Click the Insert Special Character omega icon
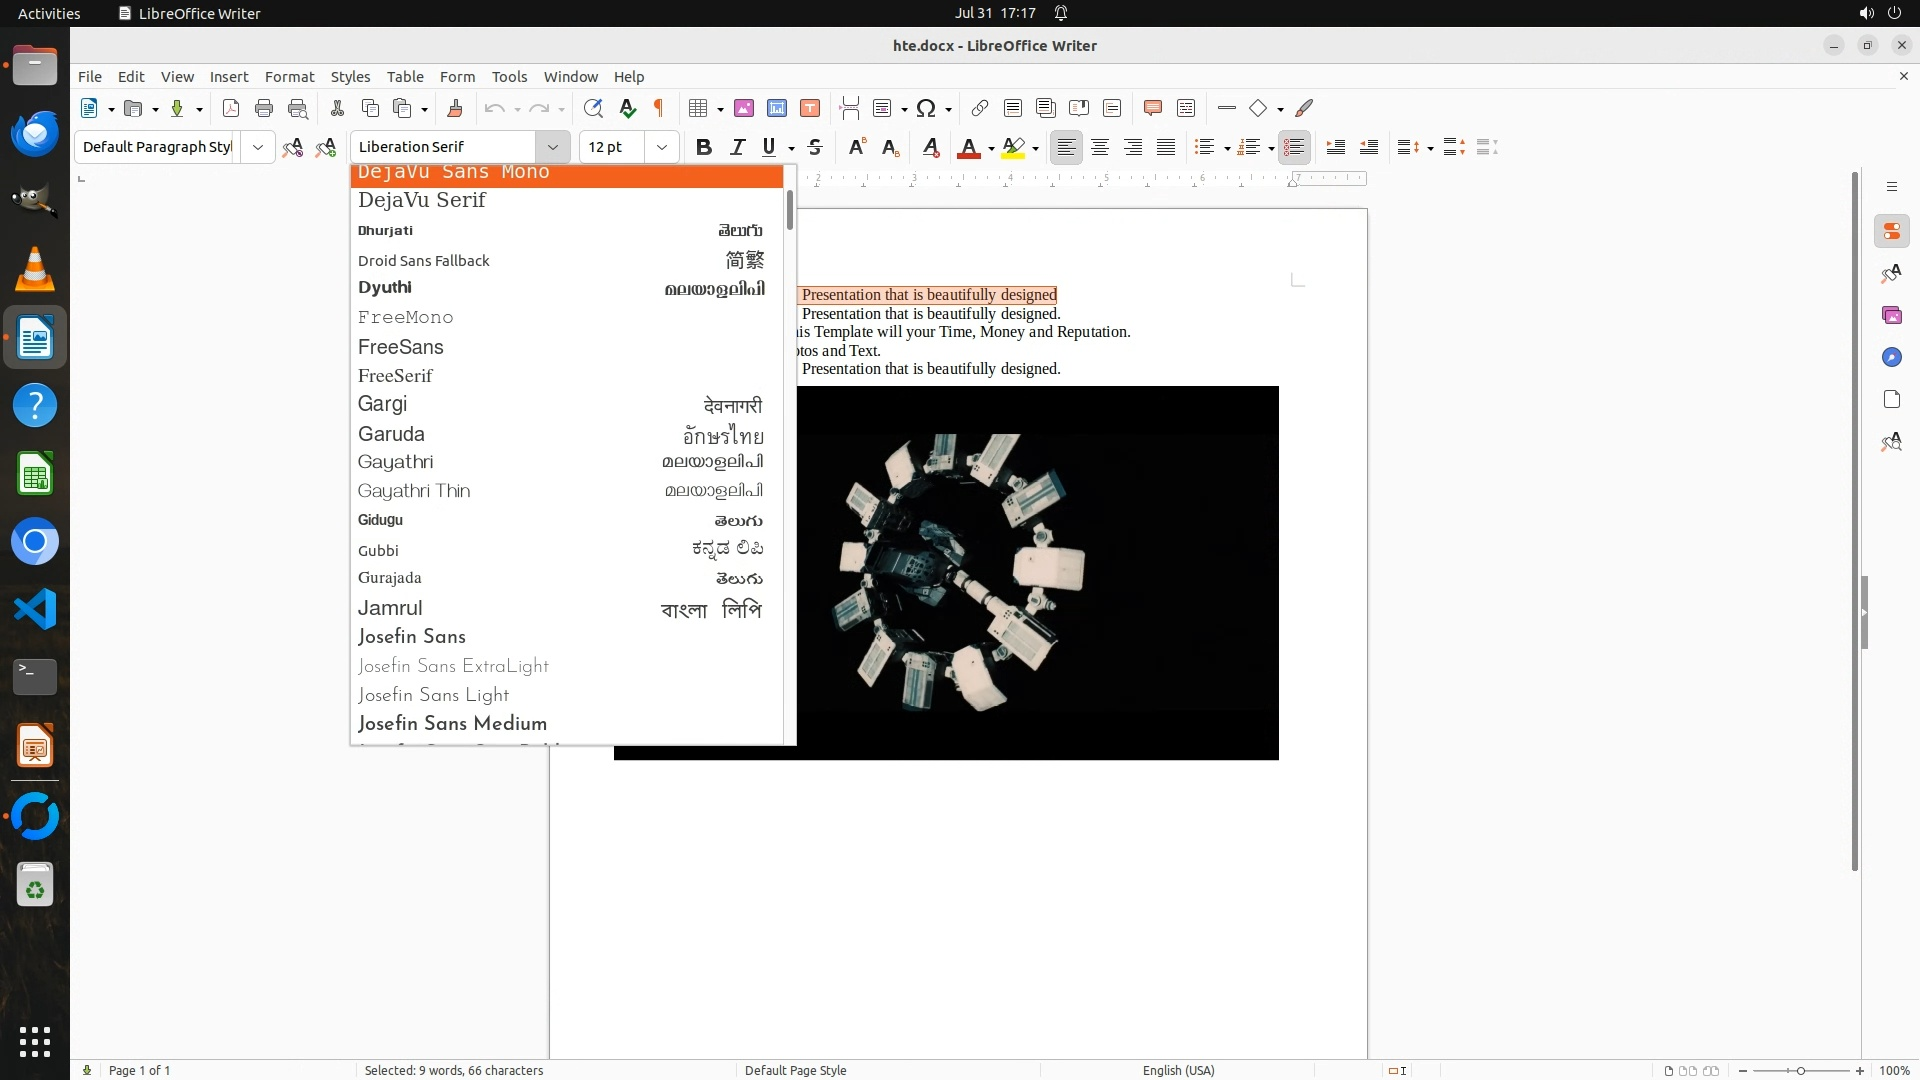The image size is (1920, 1080). (x=926, y=108)
